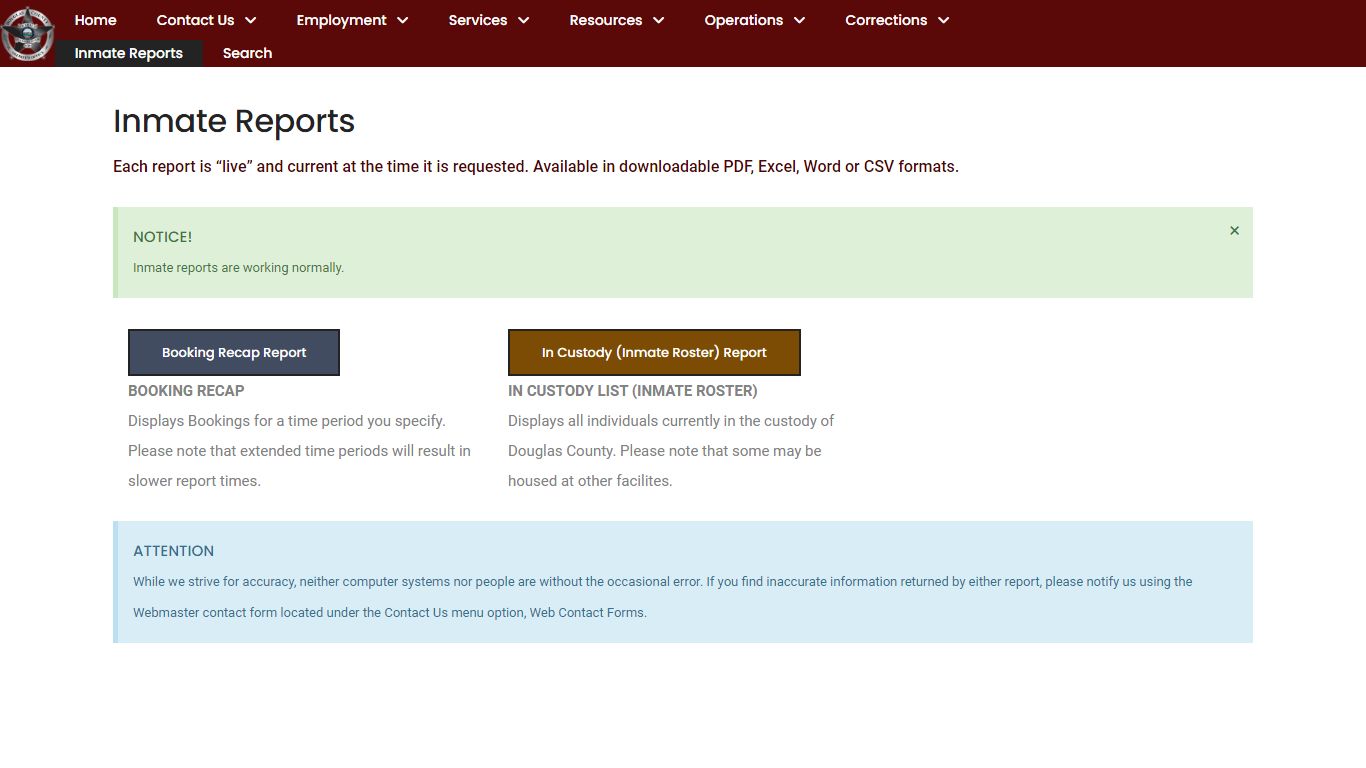The image size is (1366, 768).
Task: Open the Services dropdown arrow
Action: (x=523, y=20)
